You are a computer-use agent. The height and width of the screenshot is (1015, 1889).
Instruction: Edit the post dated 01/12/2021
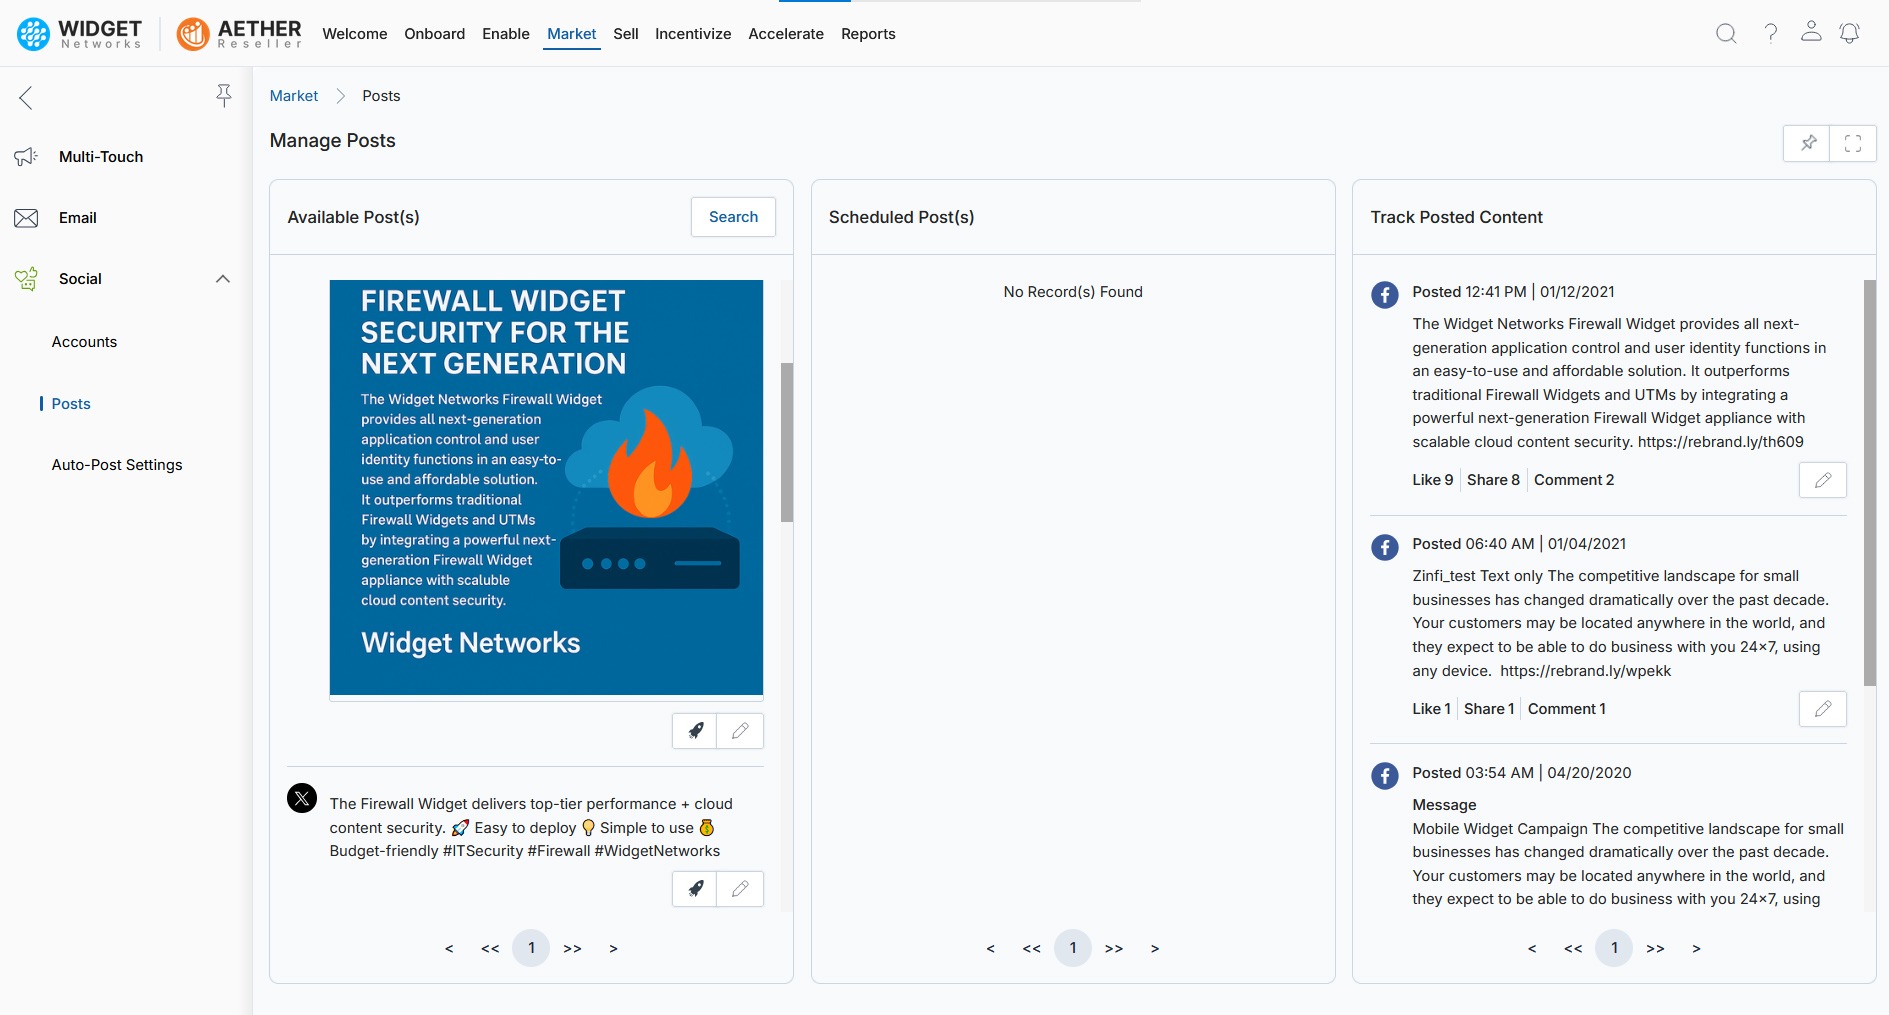coord(1823,480)
